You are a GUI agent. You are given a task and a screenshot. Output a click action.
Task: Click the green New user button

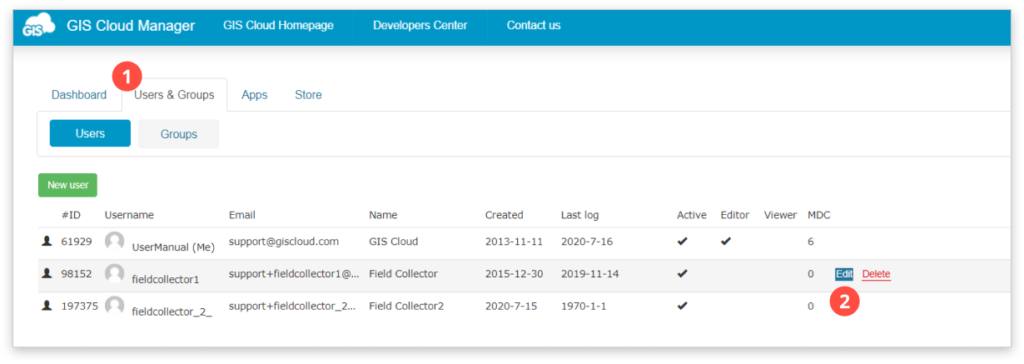tap(68, 185)
